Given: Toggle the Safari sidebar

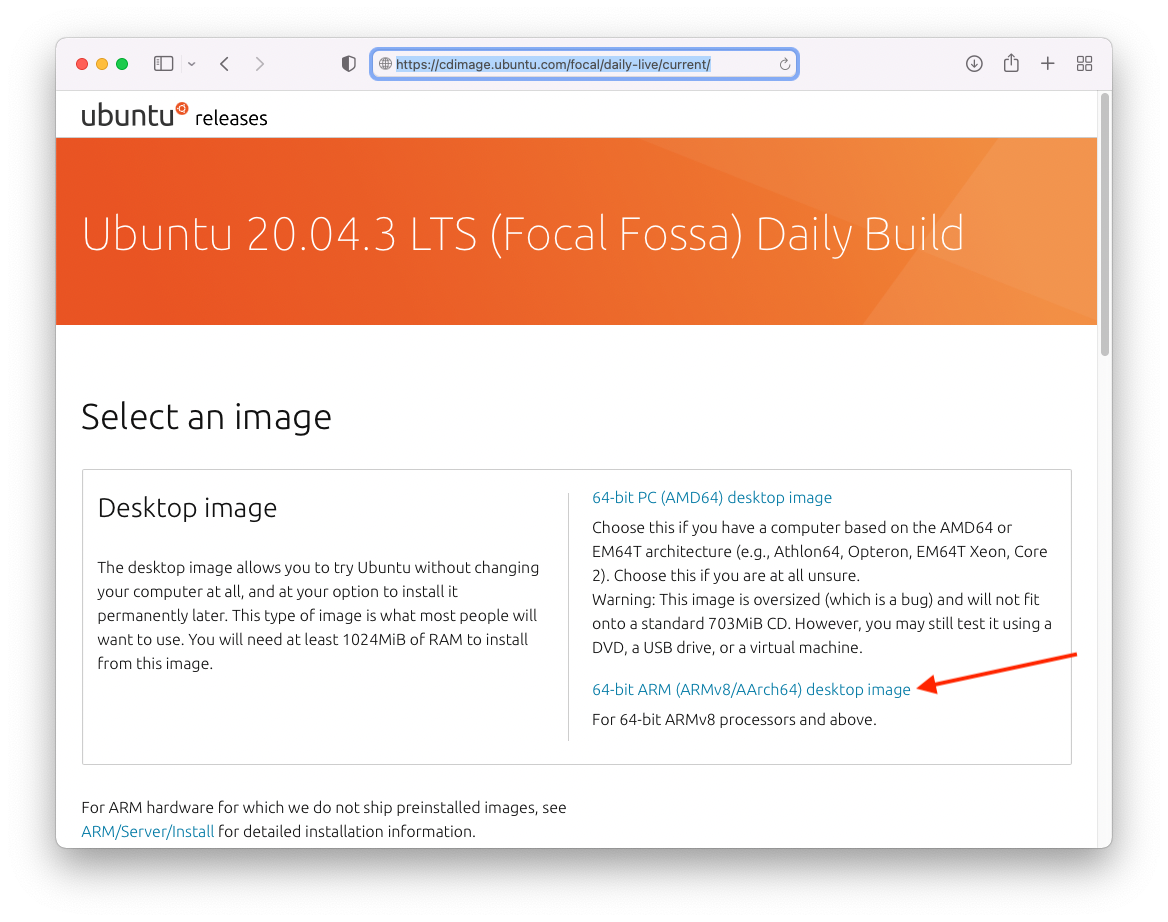Looking at the screenshot, I should 163,64.
